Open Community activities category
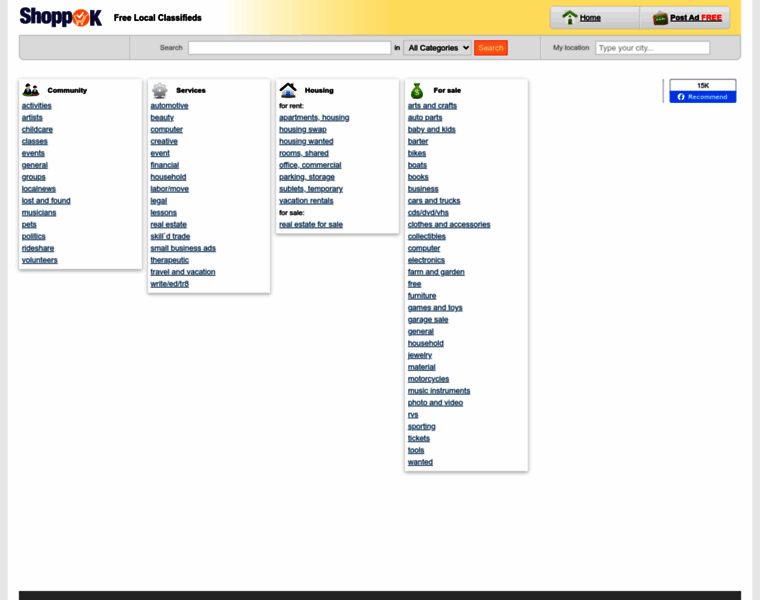760x600 pixels. (x=36, y=106)
